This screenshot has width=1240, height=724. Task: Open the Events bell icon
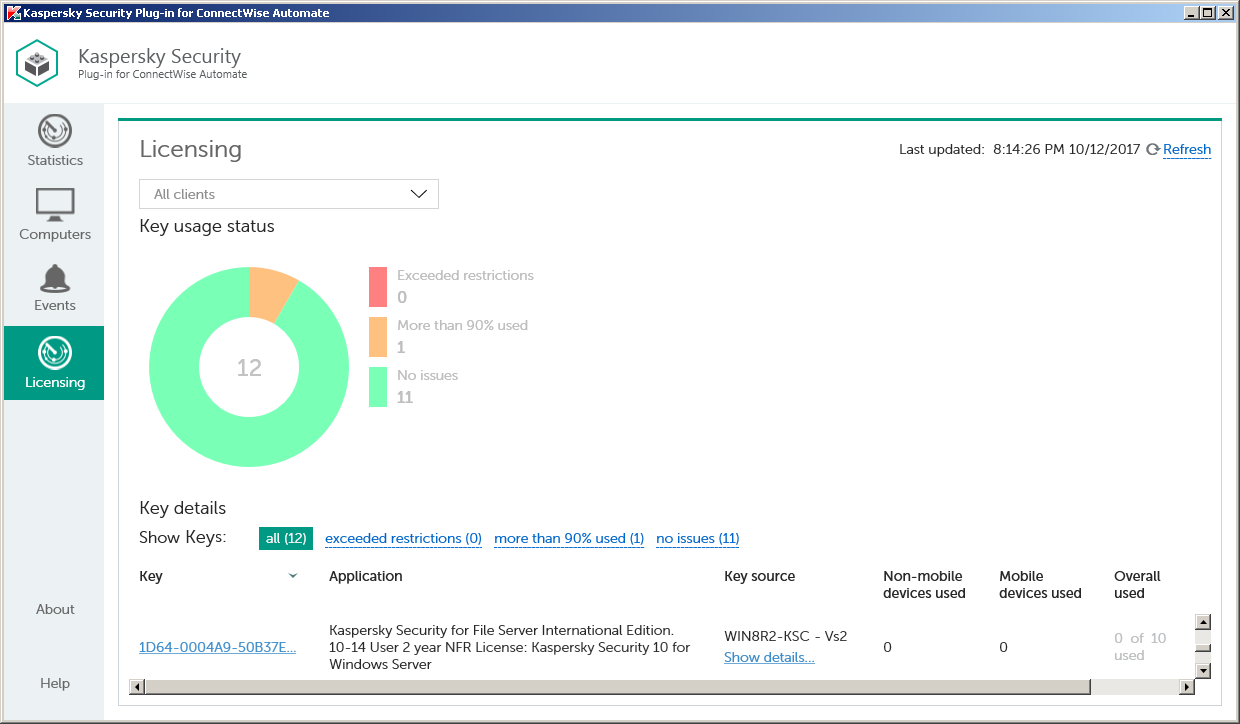[55, 278]
